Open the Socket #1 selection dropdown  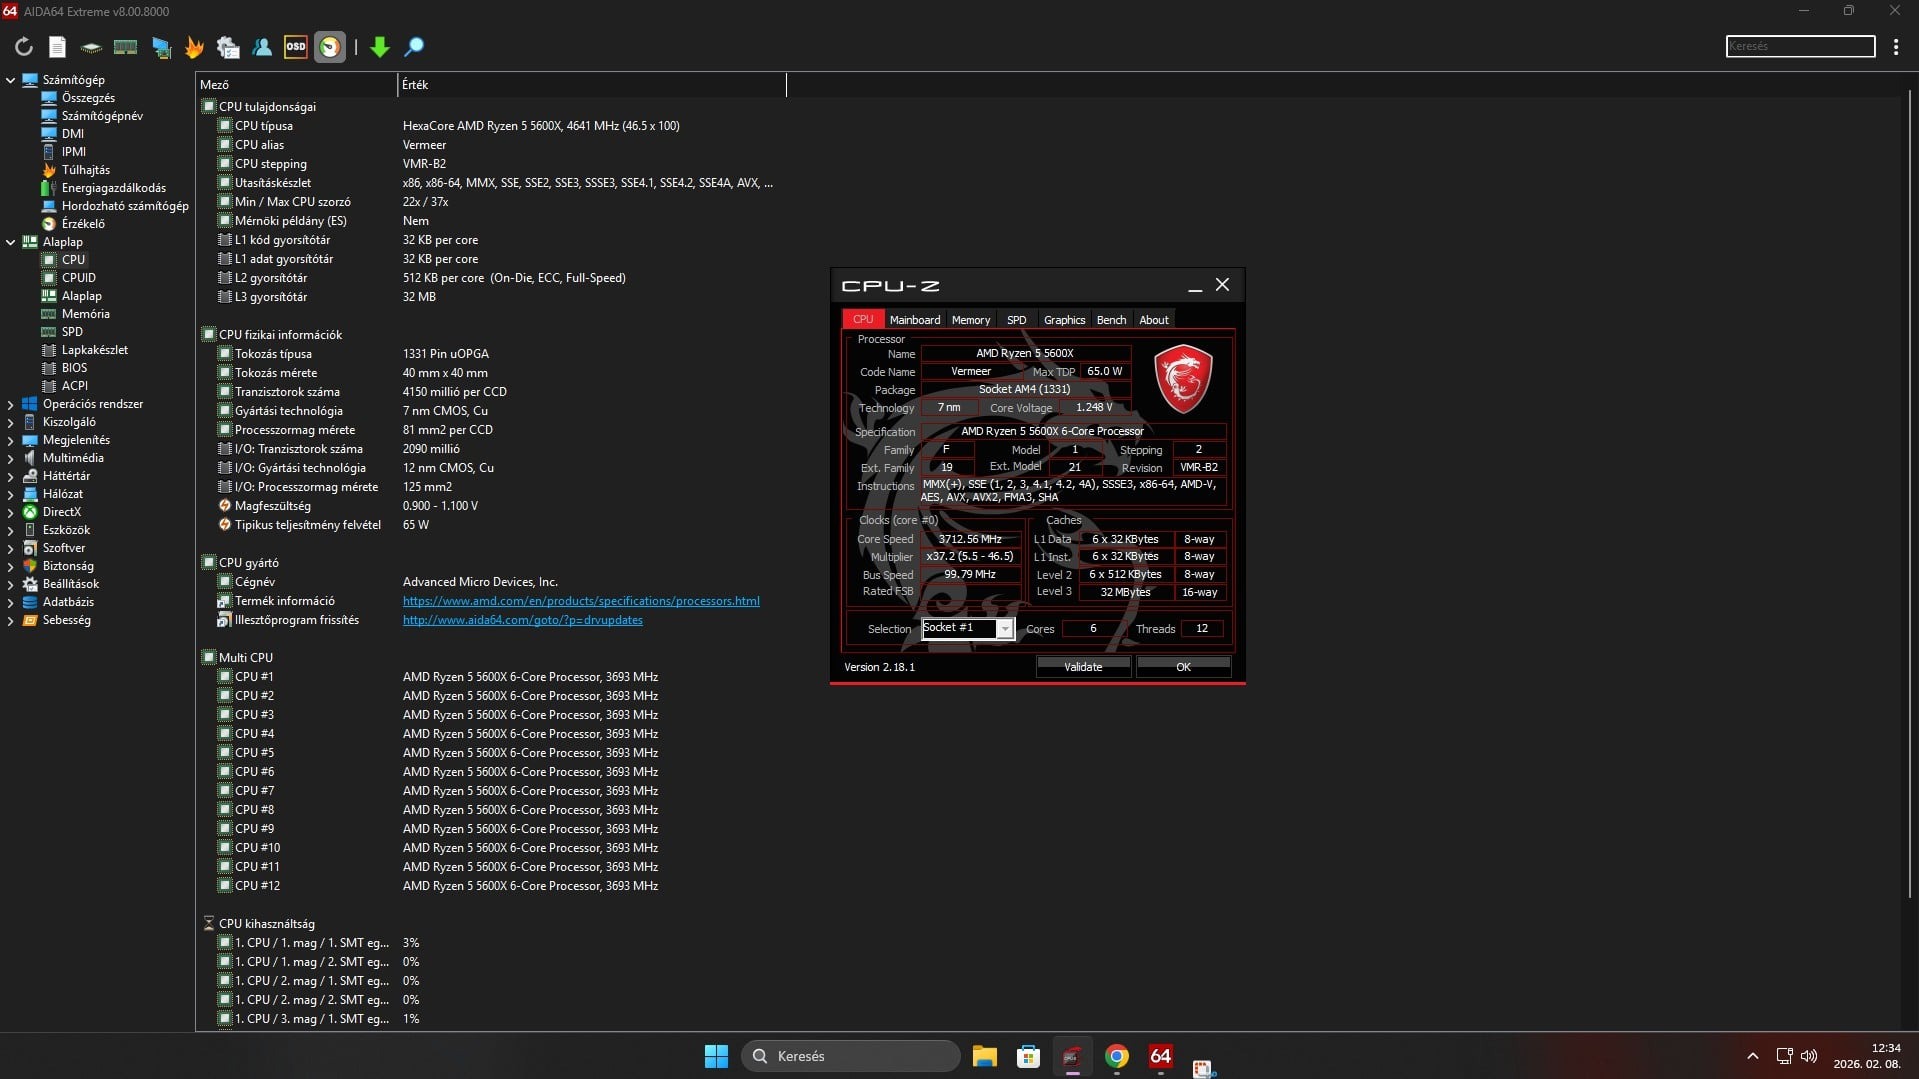[1004, 629]
